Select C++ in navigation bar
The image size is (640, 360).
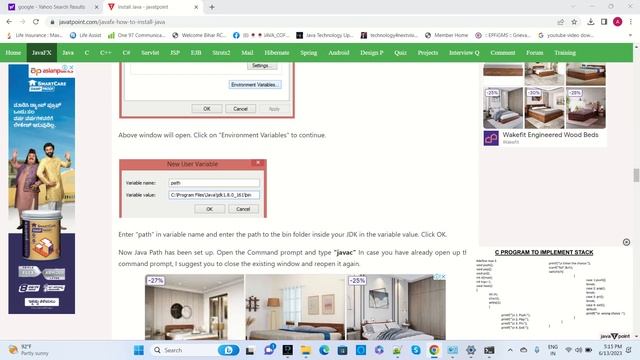pos(105,53)
